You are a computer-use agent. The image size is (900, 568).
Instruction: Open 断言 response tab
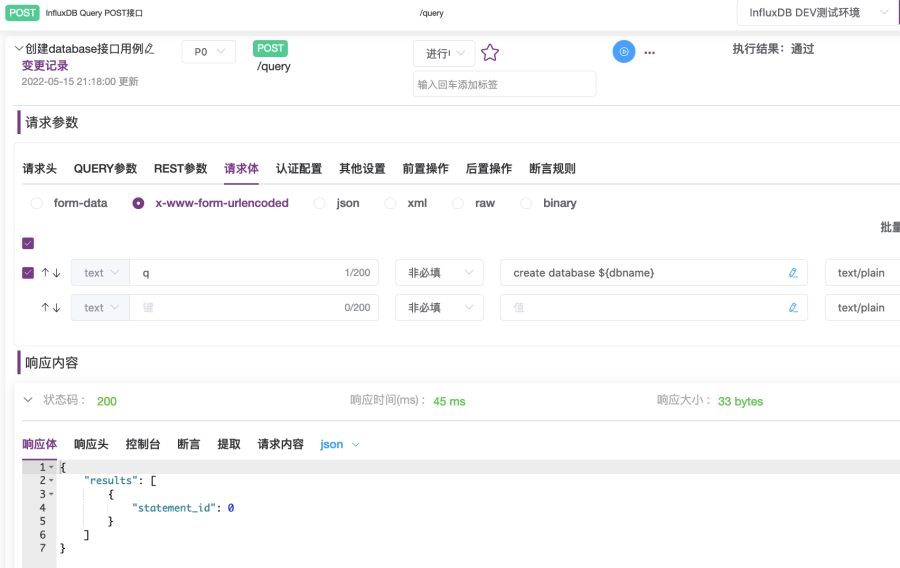(x=188, y=444)
